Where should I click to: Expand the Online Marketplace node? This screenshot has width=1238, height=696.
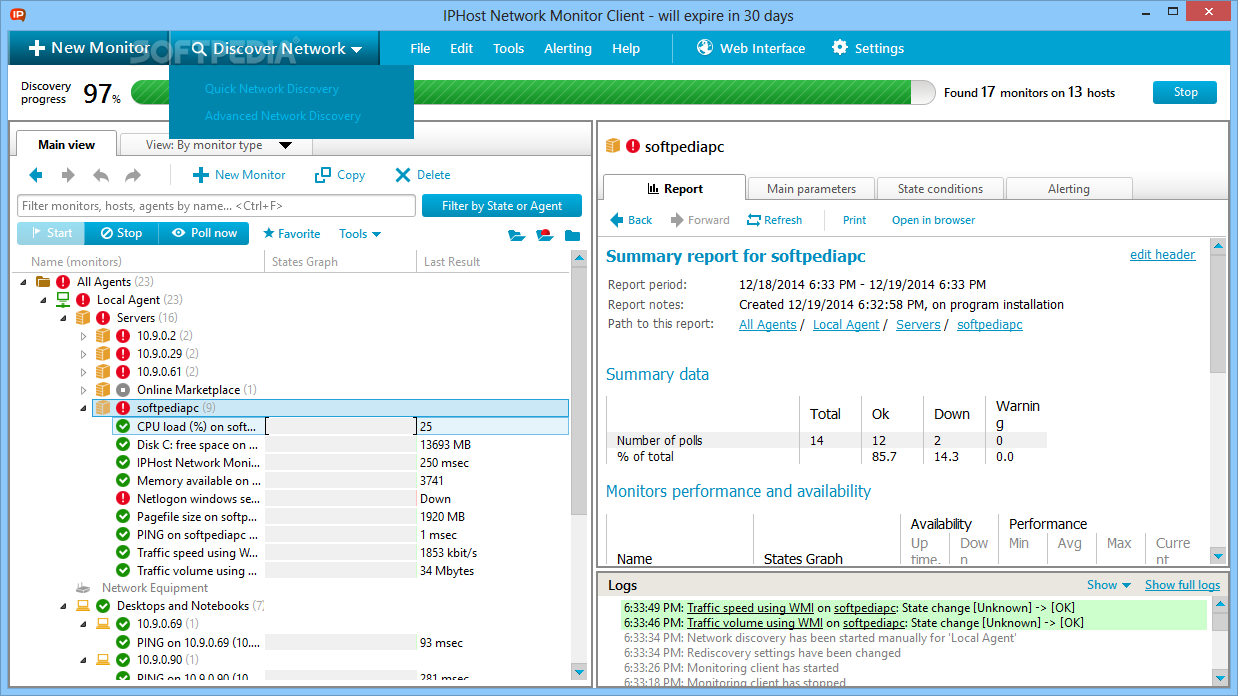click(x=84, y=390)
